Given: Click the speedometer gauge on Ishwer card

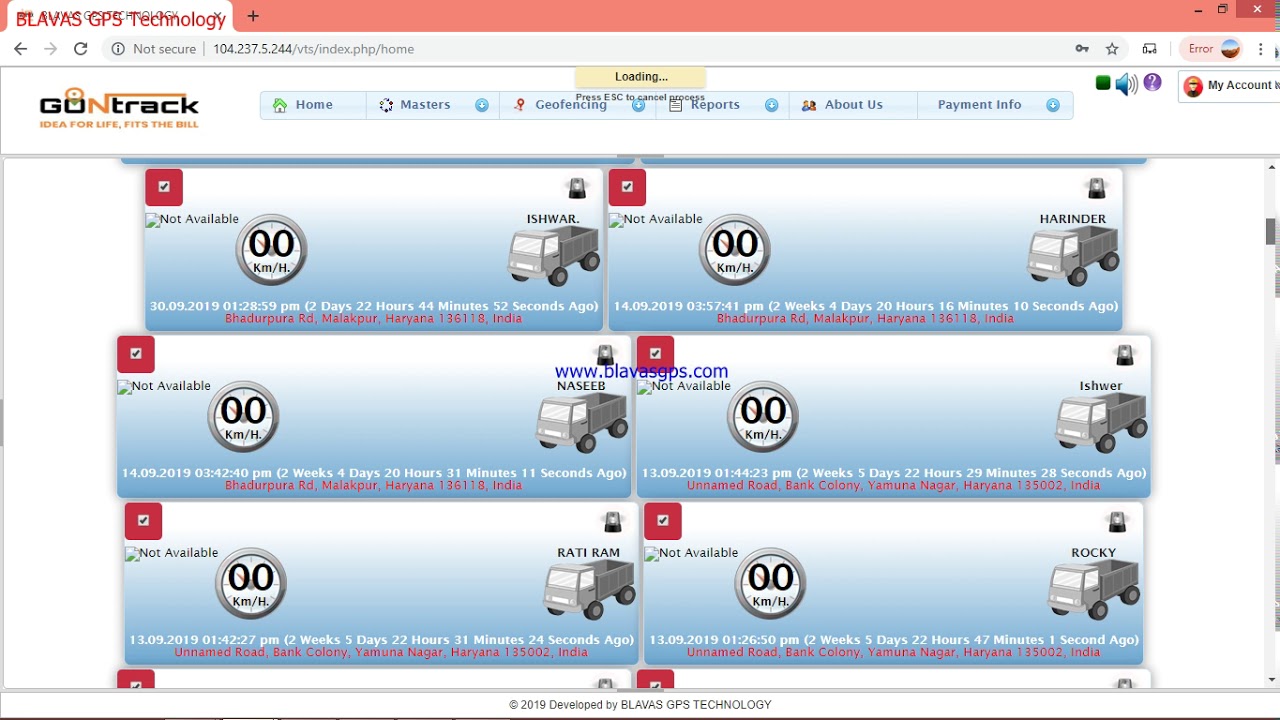Looking at the screenshot, I should coord(763,417).
